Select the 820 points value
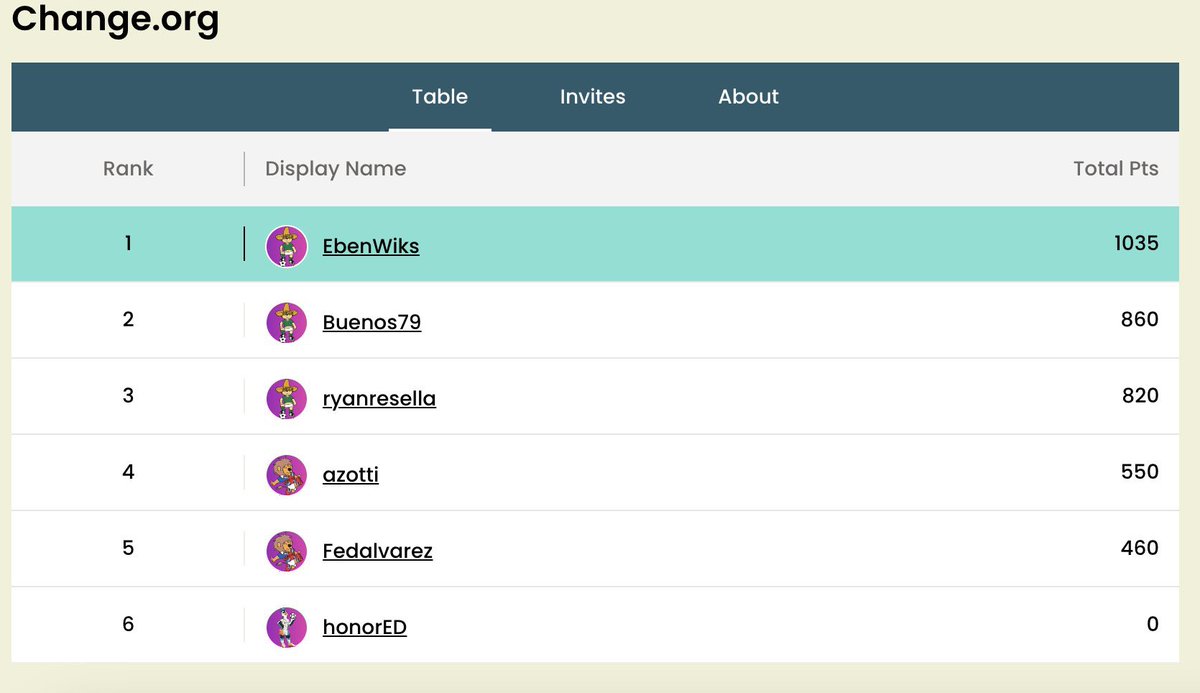 click(1140, 395)
